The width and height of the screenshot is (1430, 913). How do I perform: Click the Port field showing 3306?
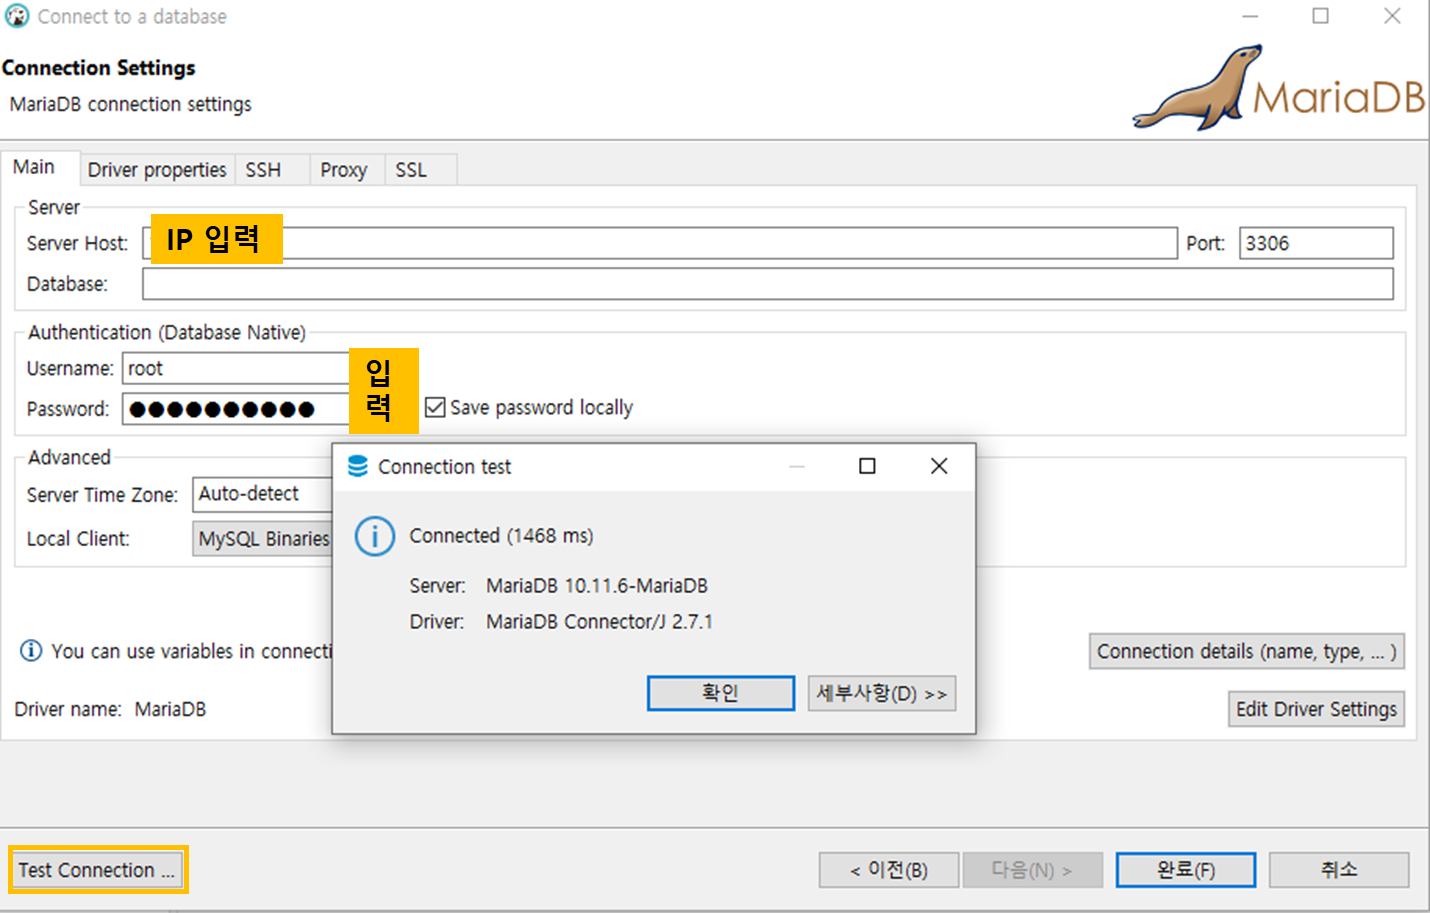tap(1316, 243)
